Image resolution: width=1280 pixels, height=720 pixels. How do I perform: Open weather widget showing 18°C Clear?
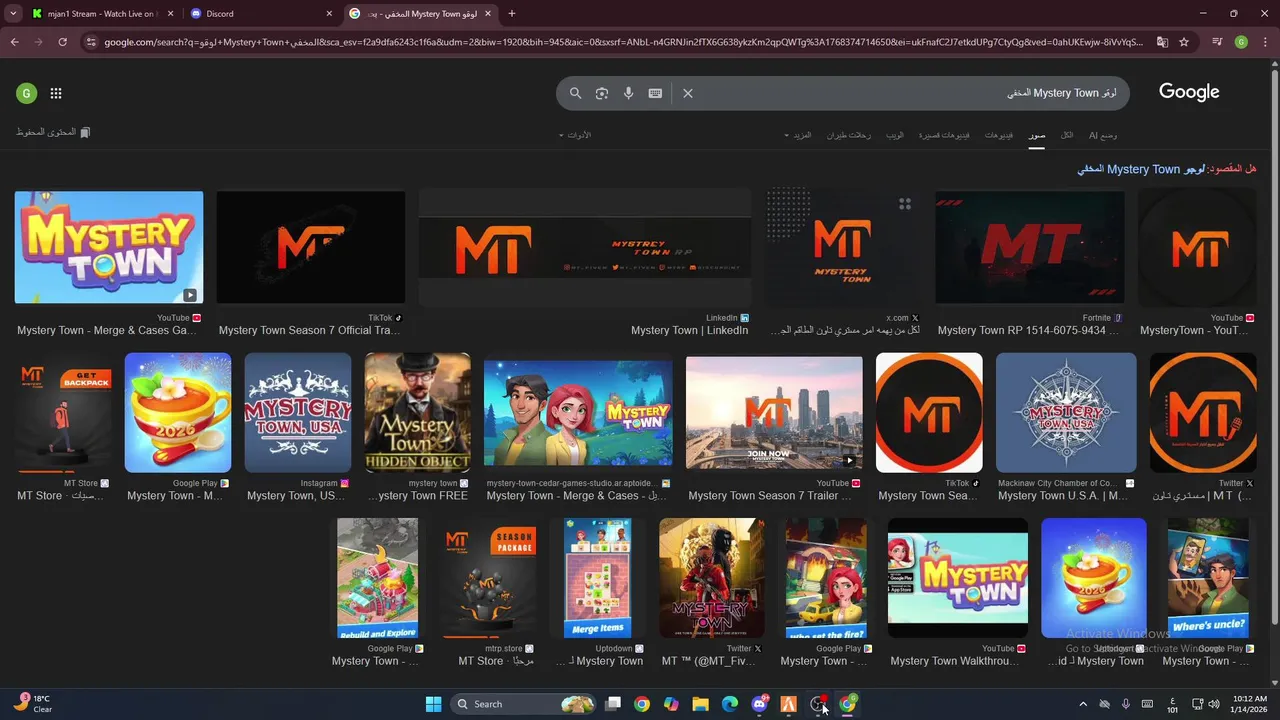click(35, 704)
